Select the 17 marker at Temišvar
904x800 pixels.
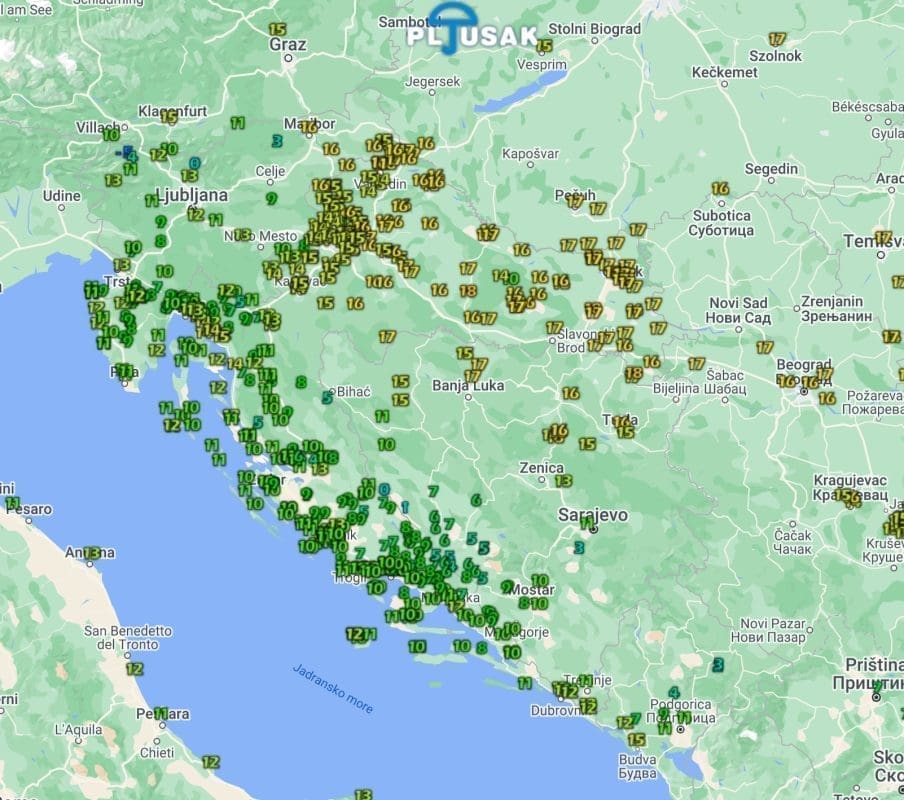(x=883, y=238)
